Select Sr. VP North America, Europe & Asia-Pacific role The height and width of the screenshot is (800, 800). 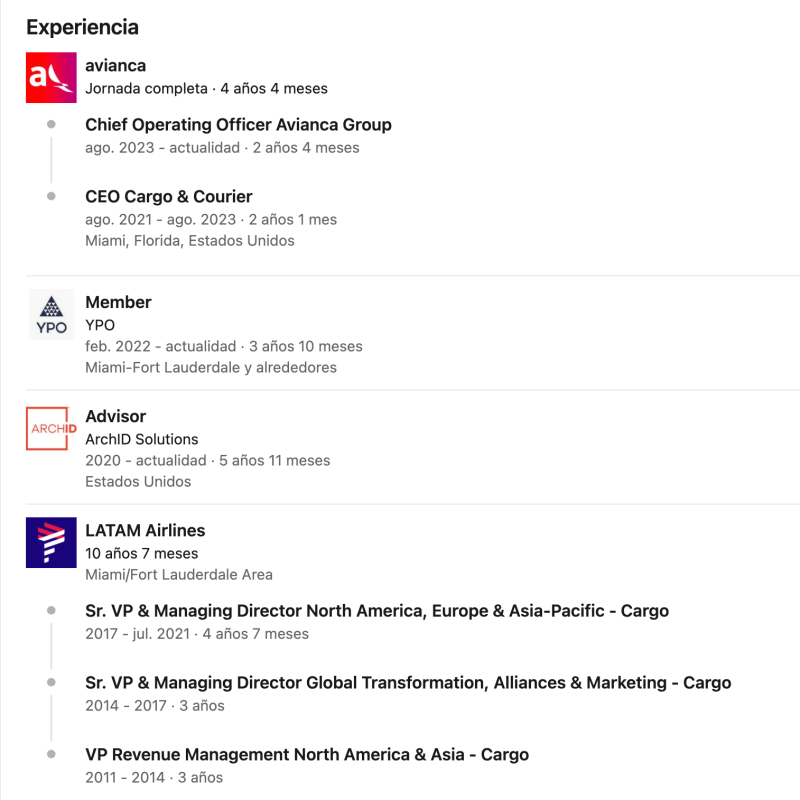tap(376, 611)
